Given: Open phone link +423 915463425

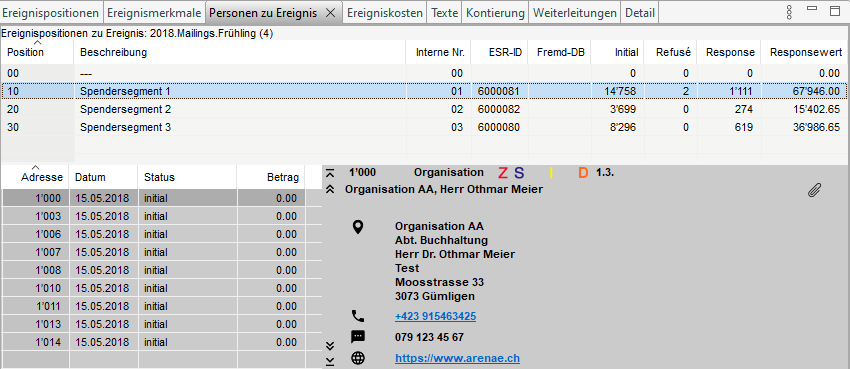Looking at the screenshot, I should (x=435, y=316).
